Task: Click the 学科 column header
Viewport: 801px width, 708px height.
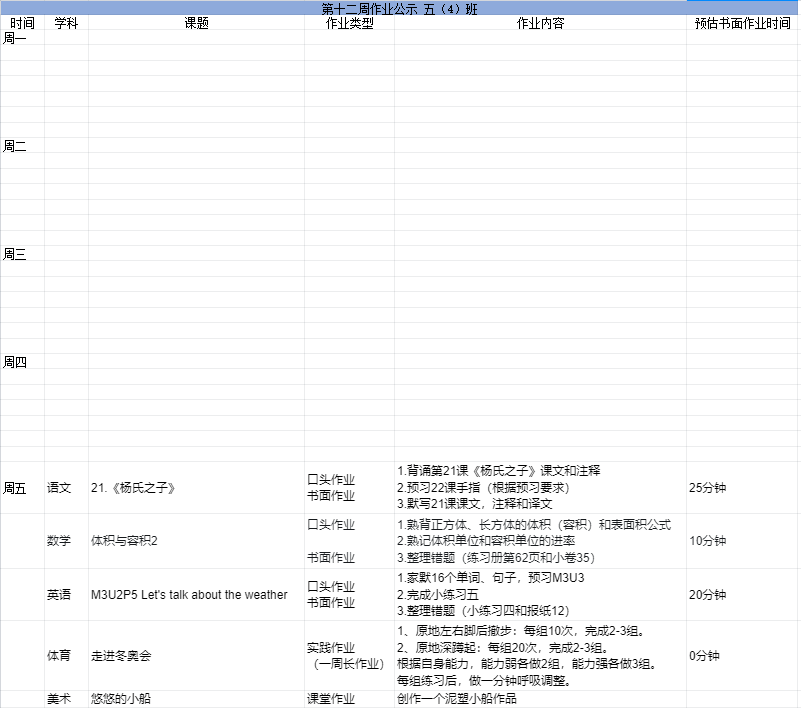Action: point(66,23)
